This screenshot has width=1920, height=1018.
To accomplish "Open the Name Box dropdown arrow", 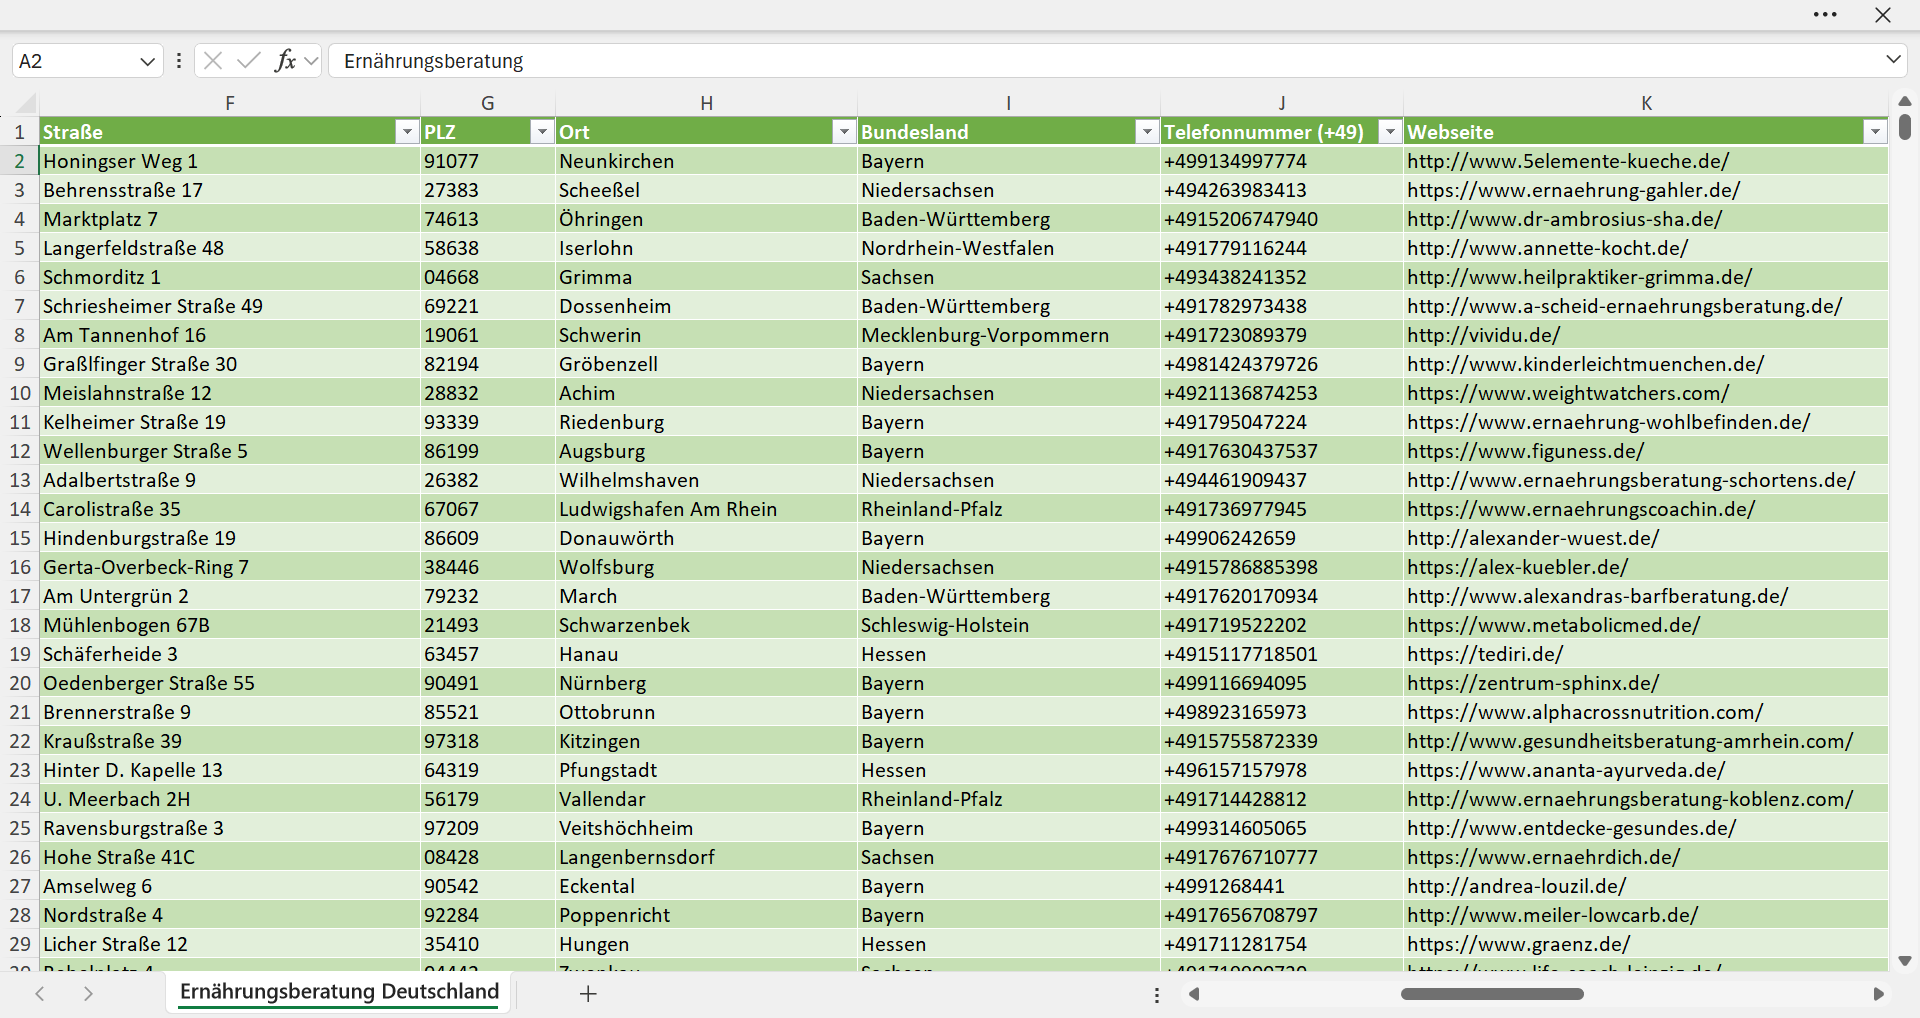I will pyautogui.click(x=147, y=61).
